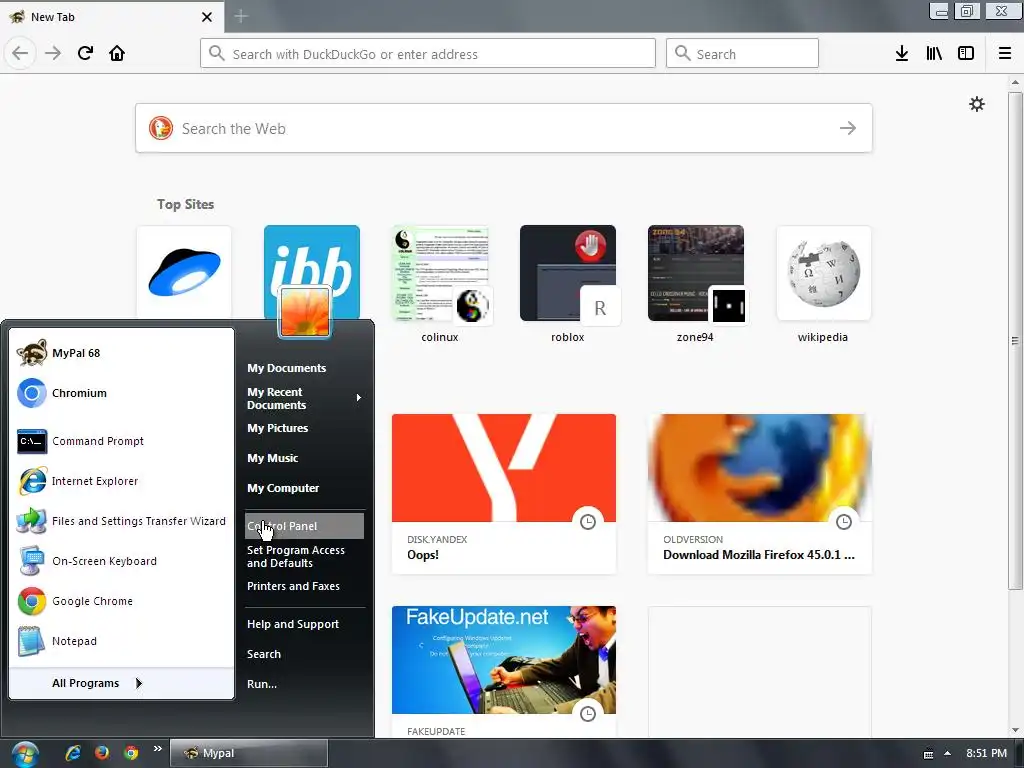1024x768 pixels.
Task: Open the hamburger application menu
Action: pyautogui.click(x=1005, y=54)
